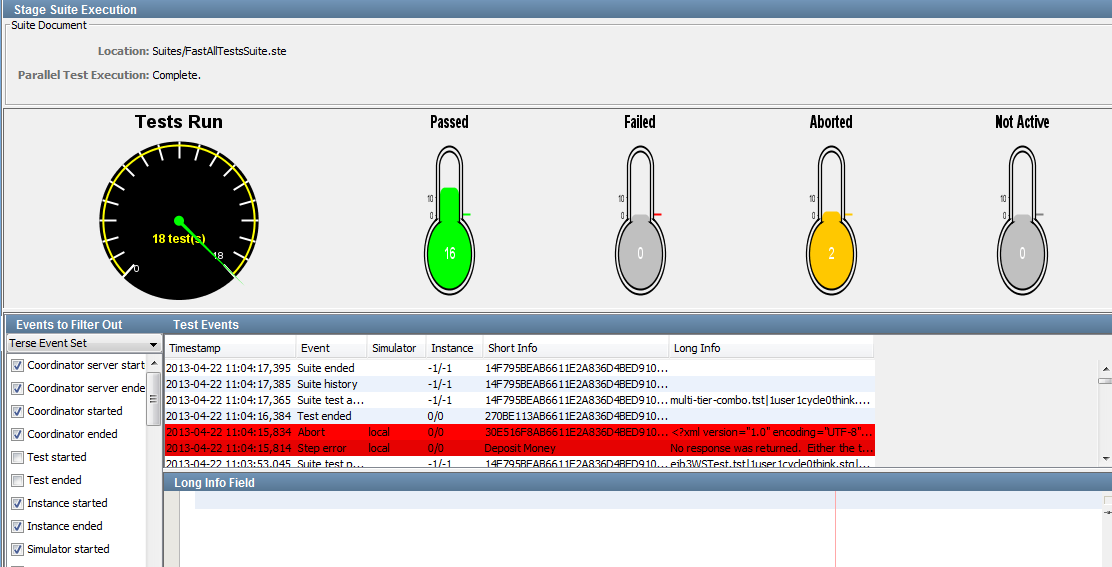The image size is (1112, 567).
Task: Select the Step error Deposit Money row
Action: click(518, 448)
